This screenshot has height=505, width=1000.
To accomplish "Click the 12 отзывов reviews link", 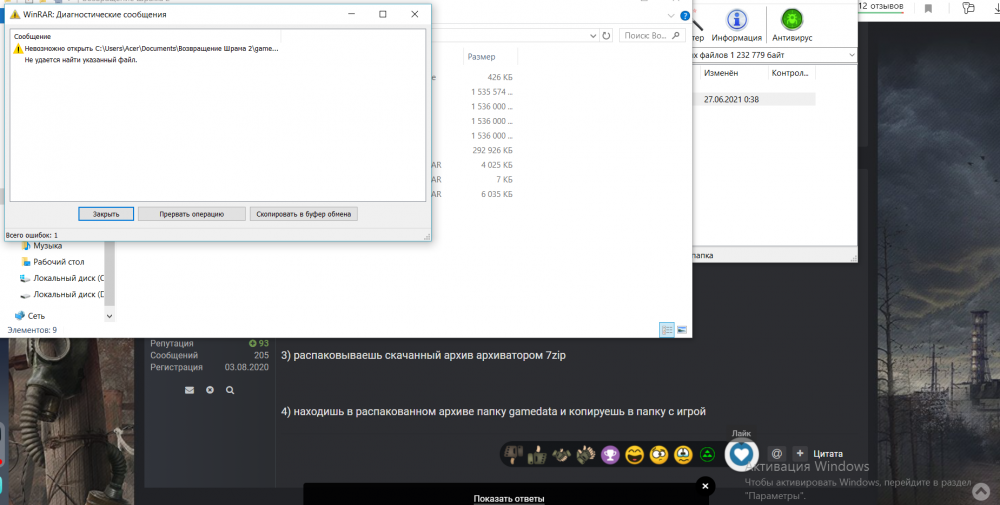I will point(881,6).
